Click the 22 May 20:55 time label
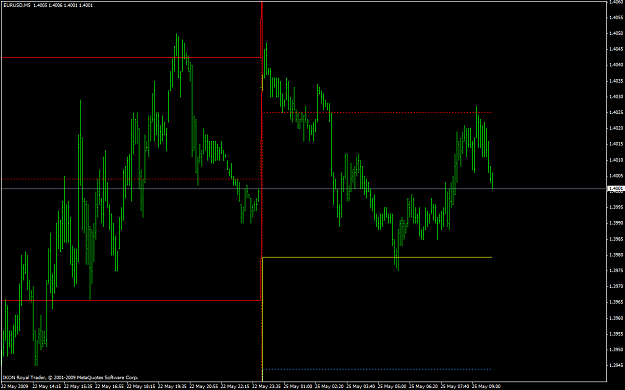The width and height of the screenshot is (625, 390). (204, 386)
